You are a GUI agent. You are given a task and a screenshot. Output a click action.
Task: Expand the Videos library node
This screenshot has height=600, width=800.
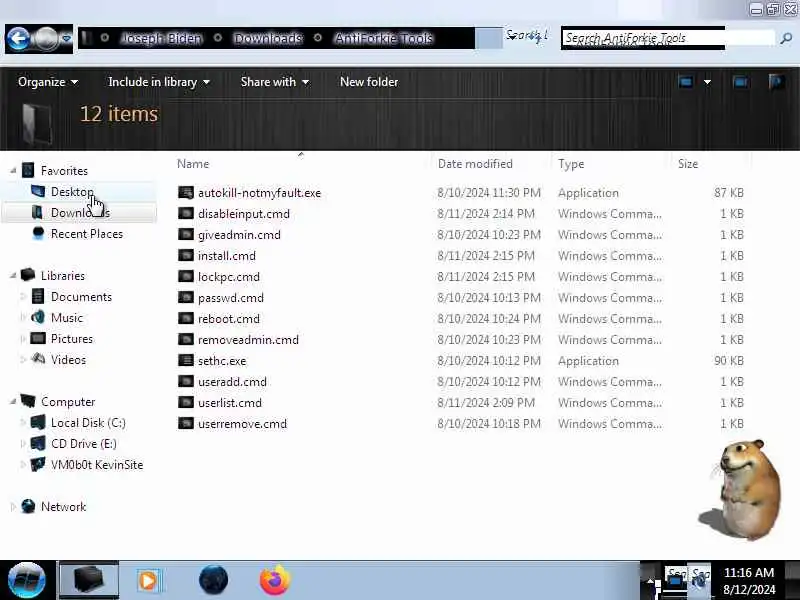pyautogui.click(x=23, y=360)
